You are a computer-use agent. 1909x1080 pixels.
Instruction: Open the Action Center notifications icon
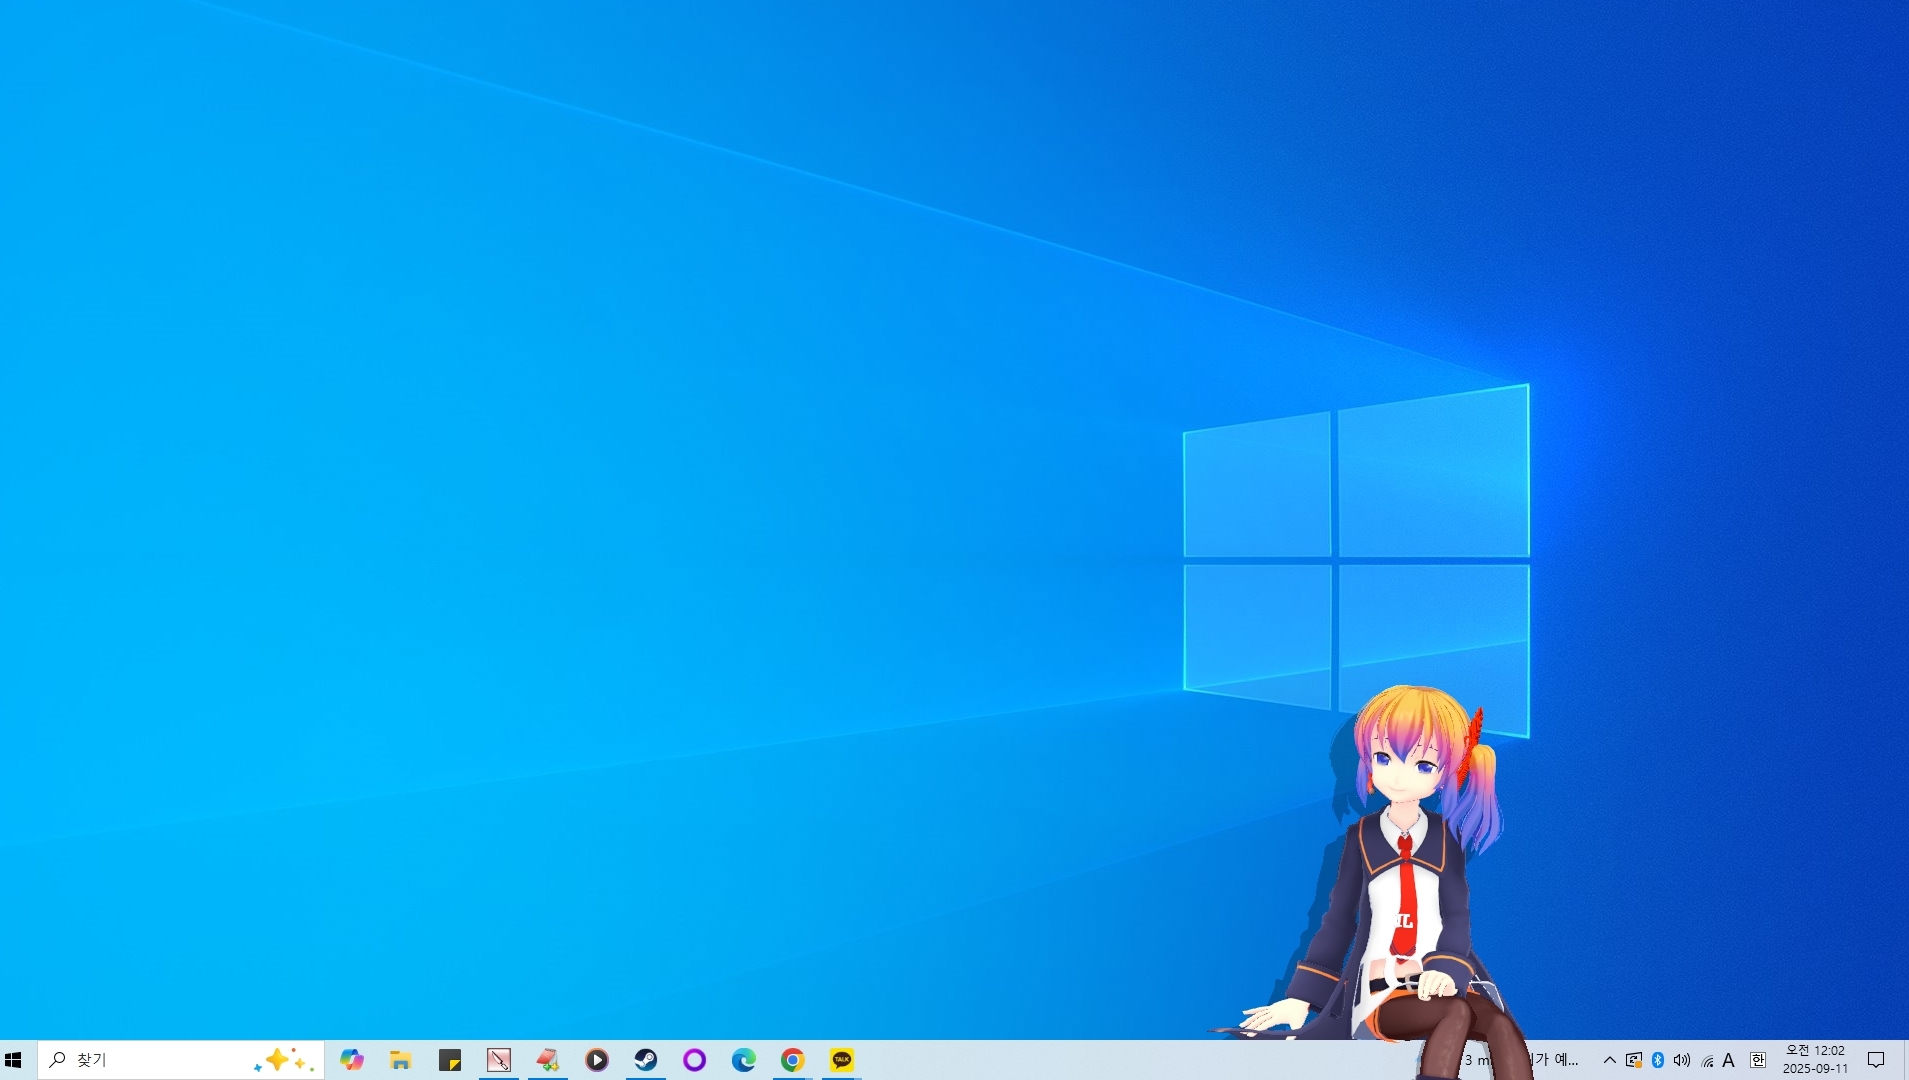coord(1877,1060)
